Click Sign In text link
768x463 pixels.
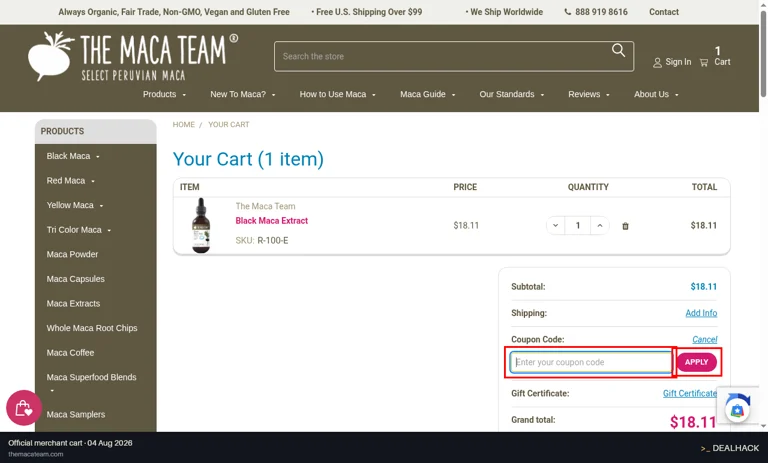point(678,62)
